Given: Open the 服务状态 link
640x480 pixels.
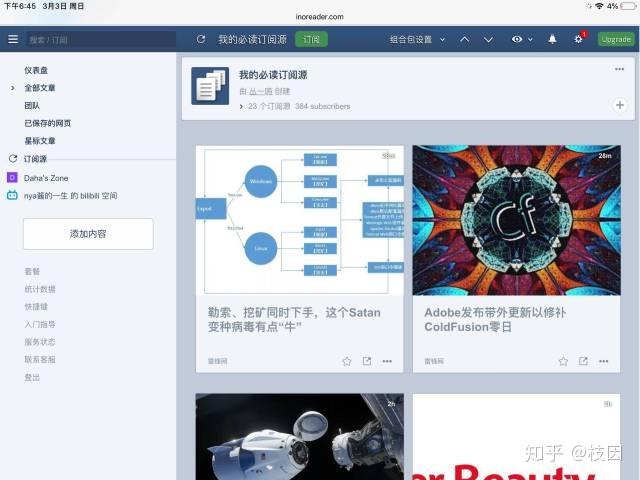Looking at the screenshot, I should pyautogui.click(x=40, y=342).
